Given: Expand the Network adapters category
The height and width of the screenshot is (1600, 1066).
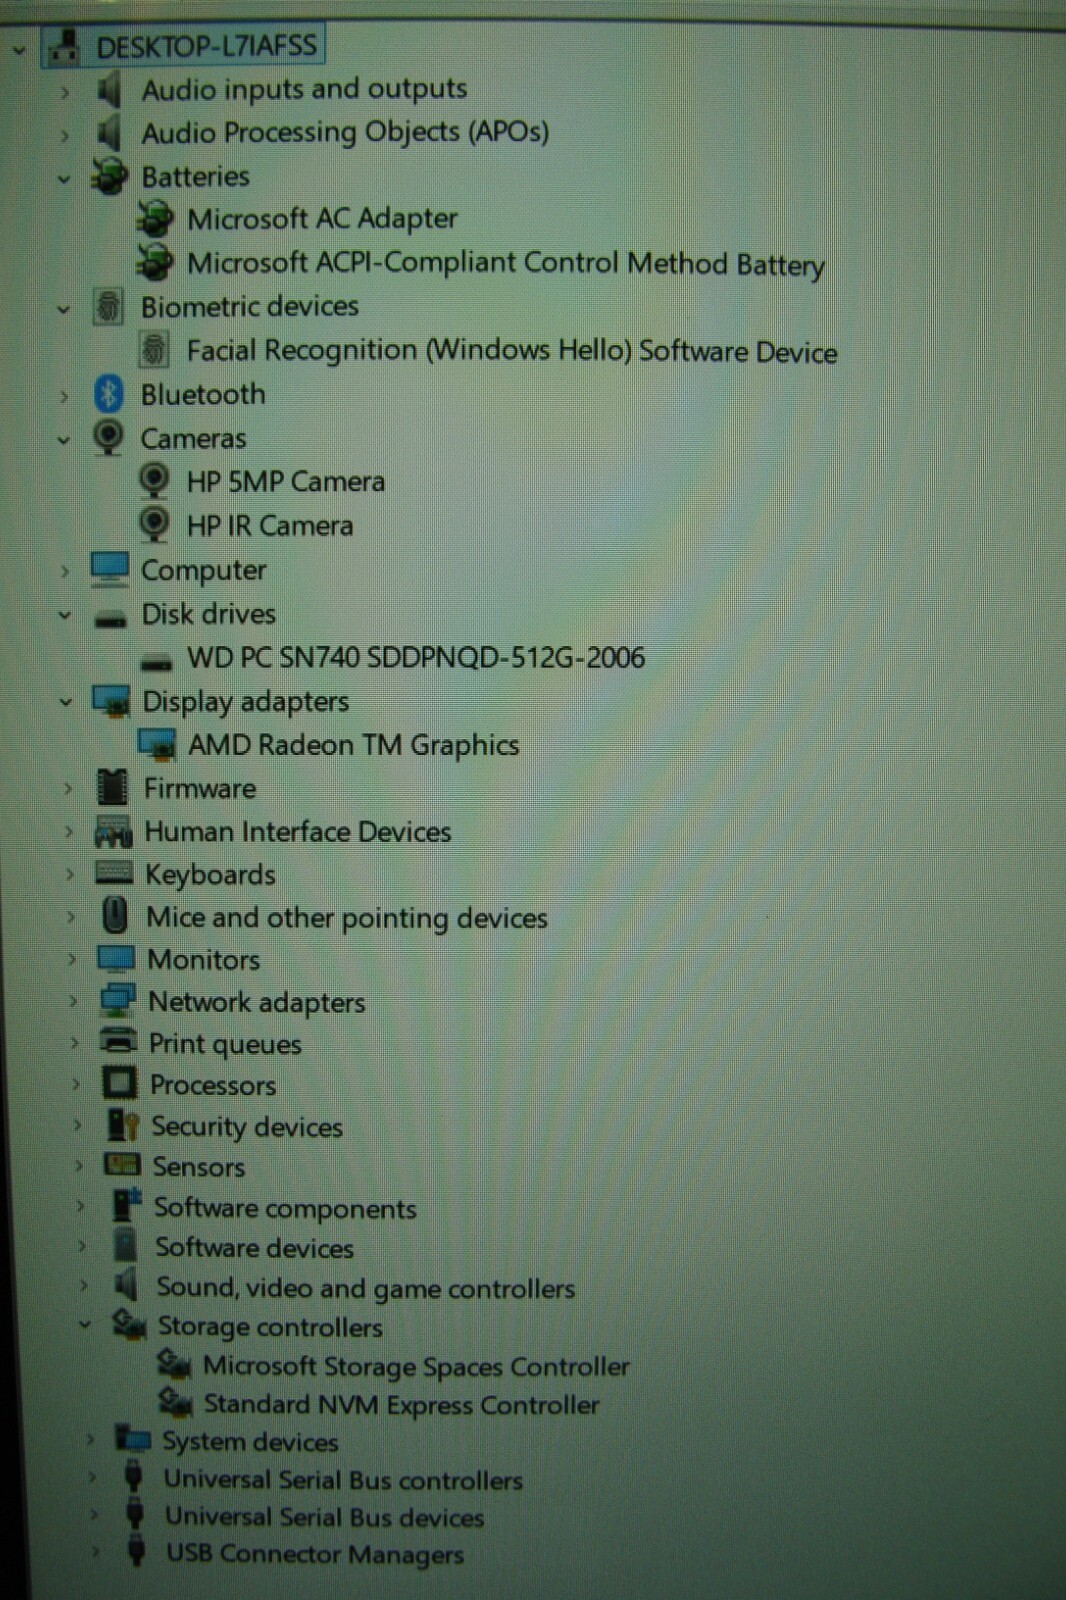Looking at the screenshot, I should 73,1001.
